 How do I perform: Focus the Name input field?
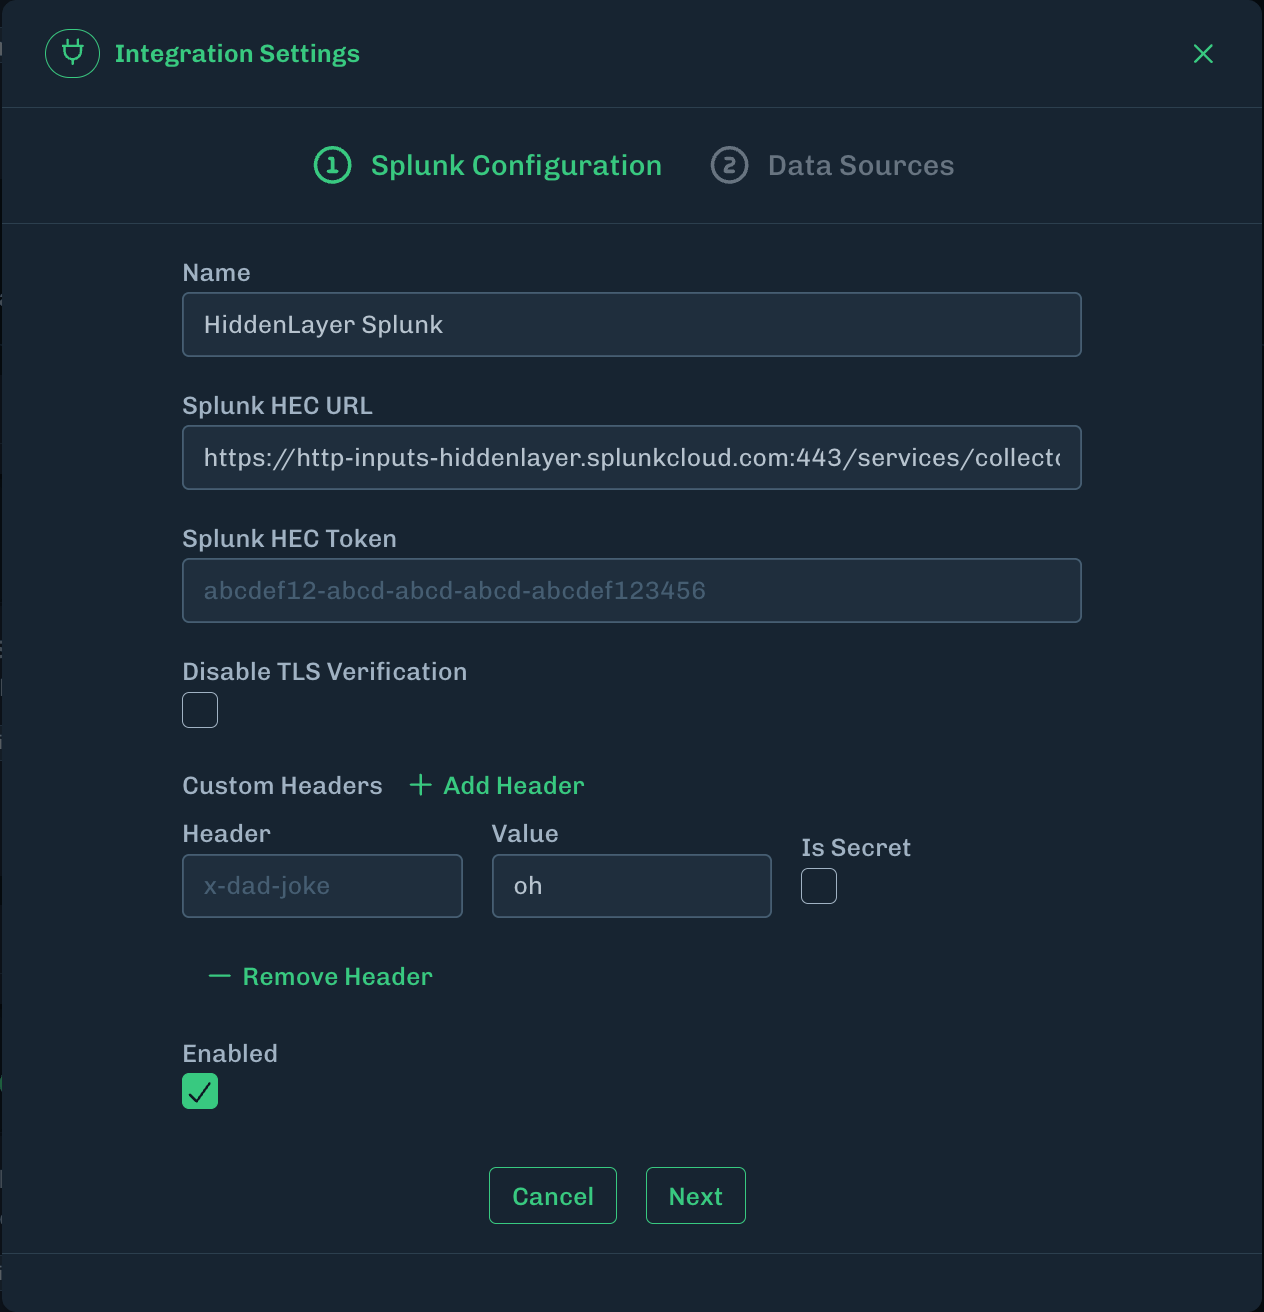click(632, 324)
